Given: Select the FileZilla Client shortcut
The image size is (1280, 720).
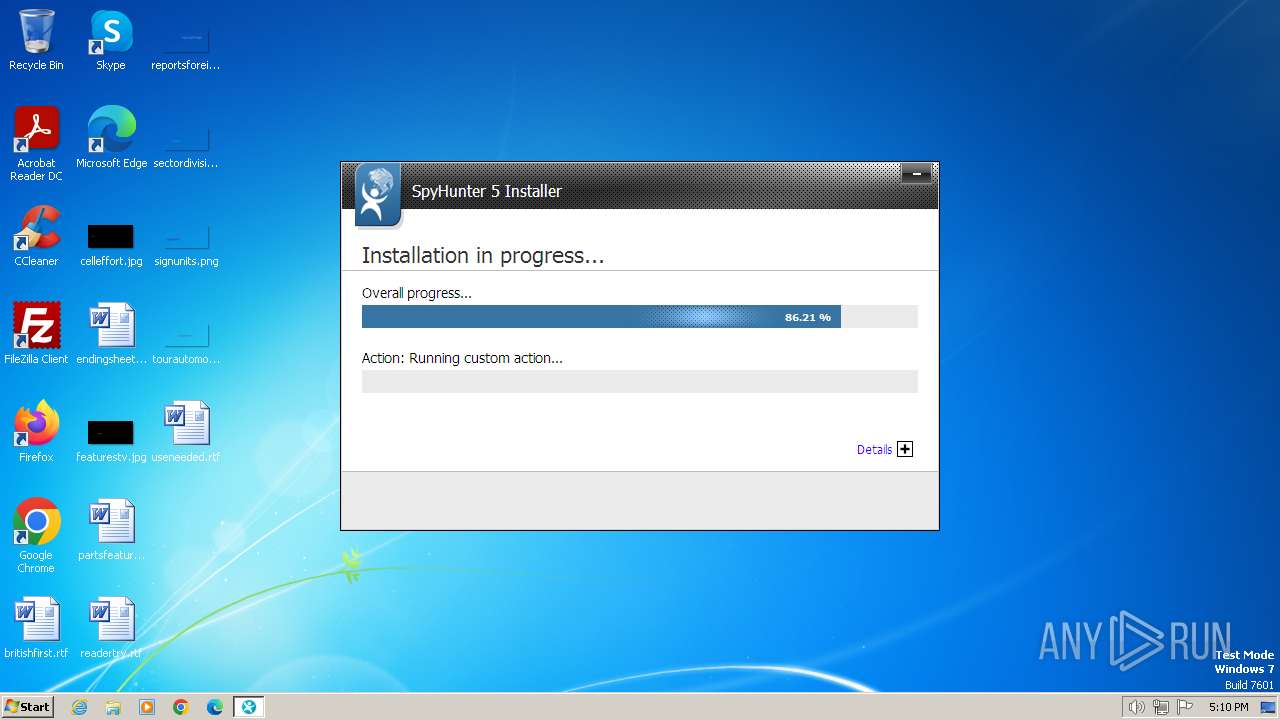Looking at the screenshot, I should [x=36, y=334].
